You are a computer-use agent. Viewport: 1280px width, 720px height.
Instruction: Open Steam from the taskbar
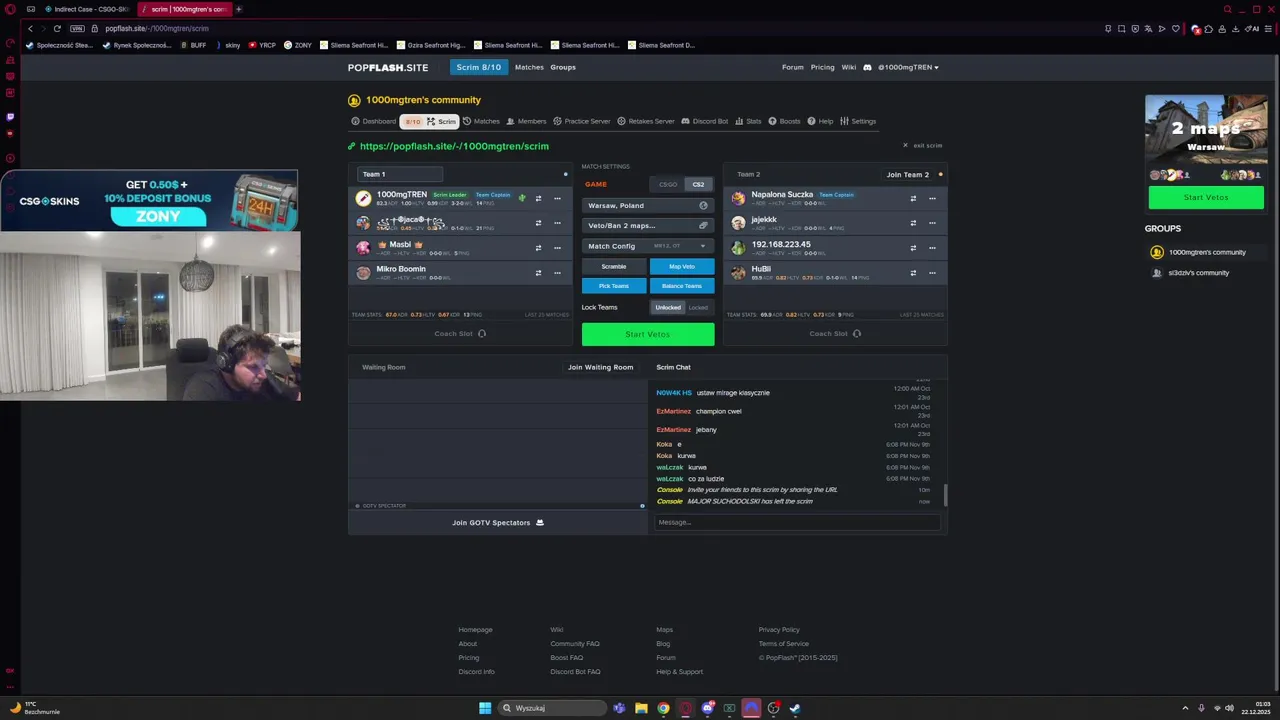pyautogui.click(x=795, y=708)
